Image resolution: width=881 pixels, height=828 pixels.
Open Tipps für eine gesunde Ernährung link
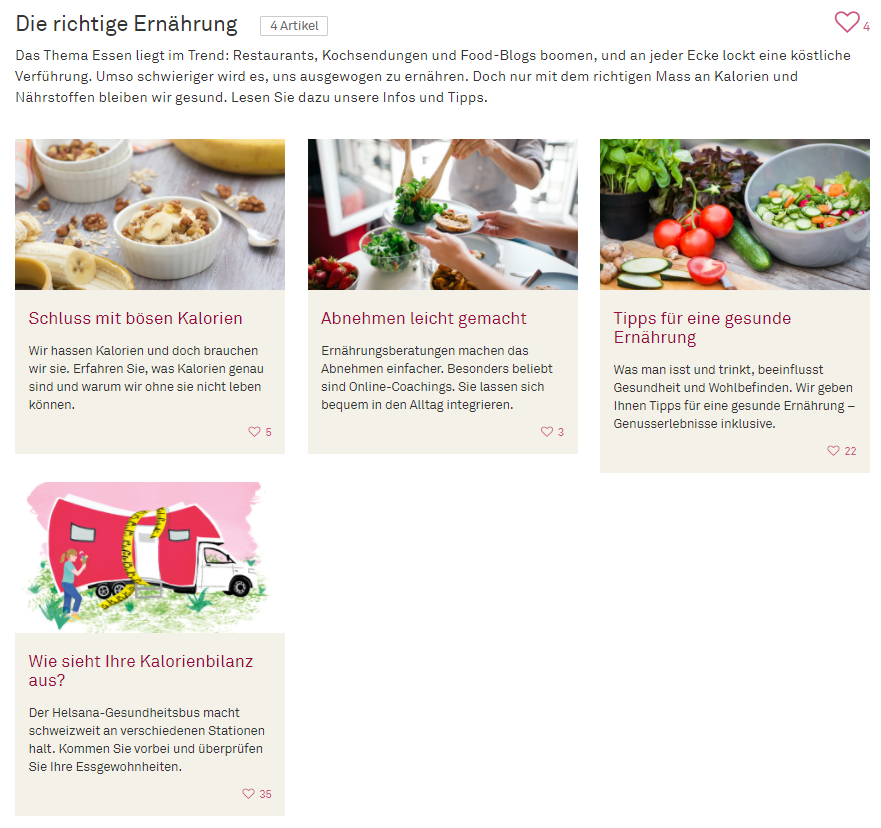tap(702, 327)
